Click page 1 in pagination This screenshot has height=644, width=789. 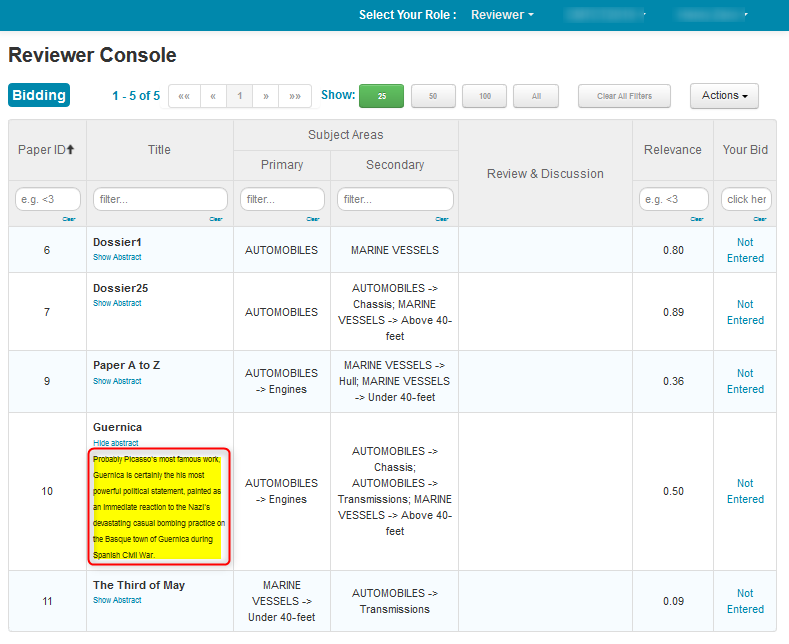239,96
